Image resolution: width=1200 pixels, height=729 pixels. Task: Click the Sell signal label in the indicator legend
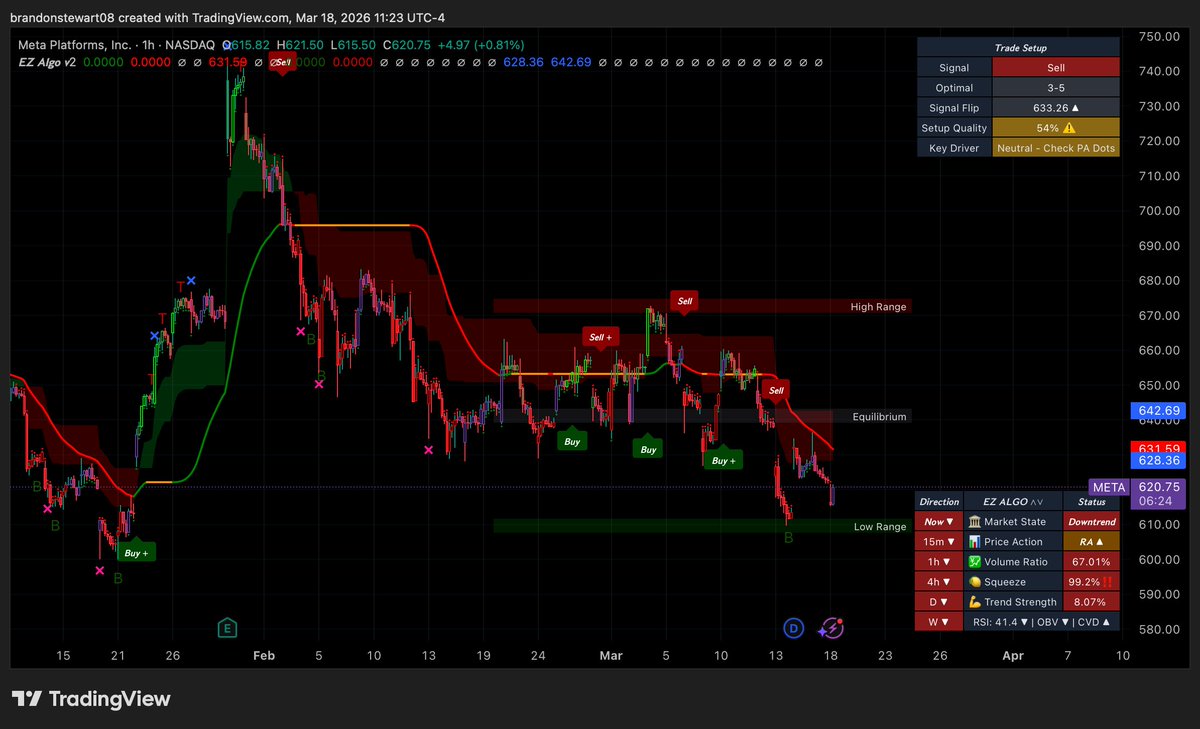click(282, 62)
